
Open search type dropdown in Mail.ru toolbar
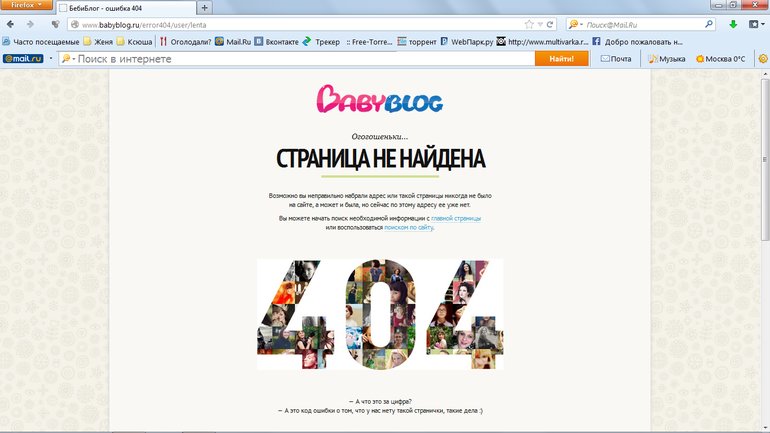(68, 58)
